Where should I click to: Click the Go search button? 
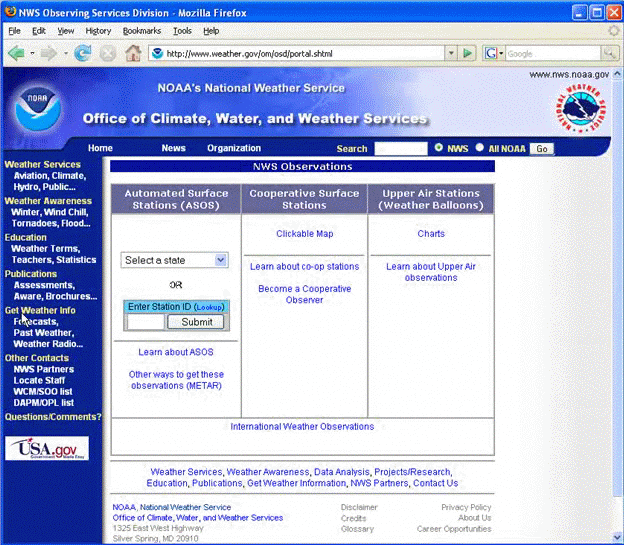542,149
